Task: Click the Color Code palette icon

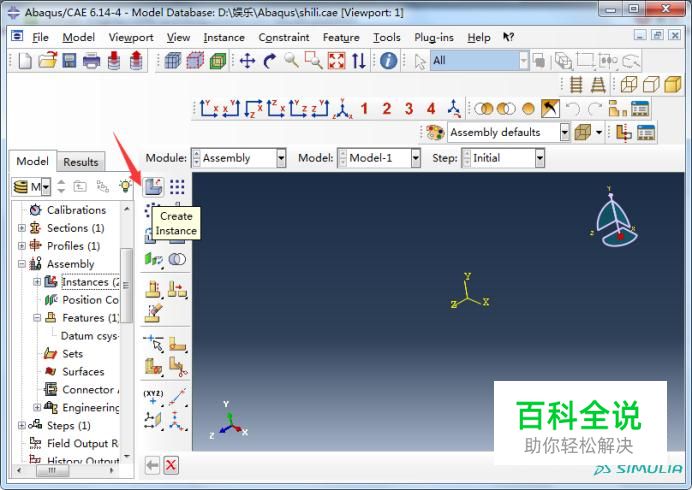Action: coord(435,132)
